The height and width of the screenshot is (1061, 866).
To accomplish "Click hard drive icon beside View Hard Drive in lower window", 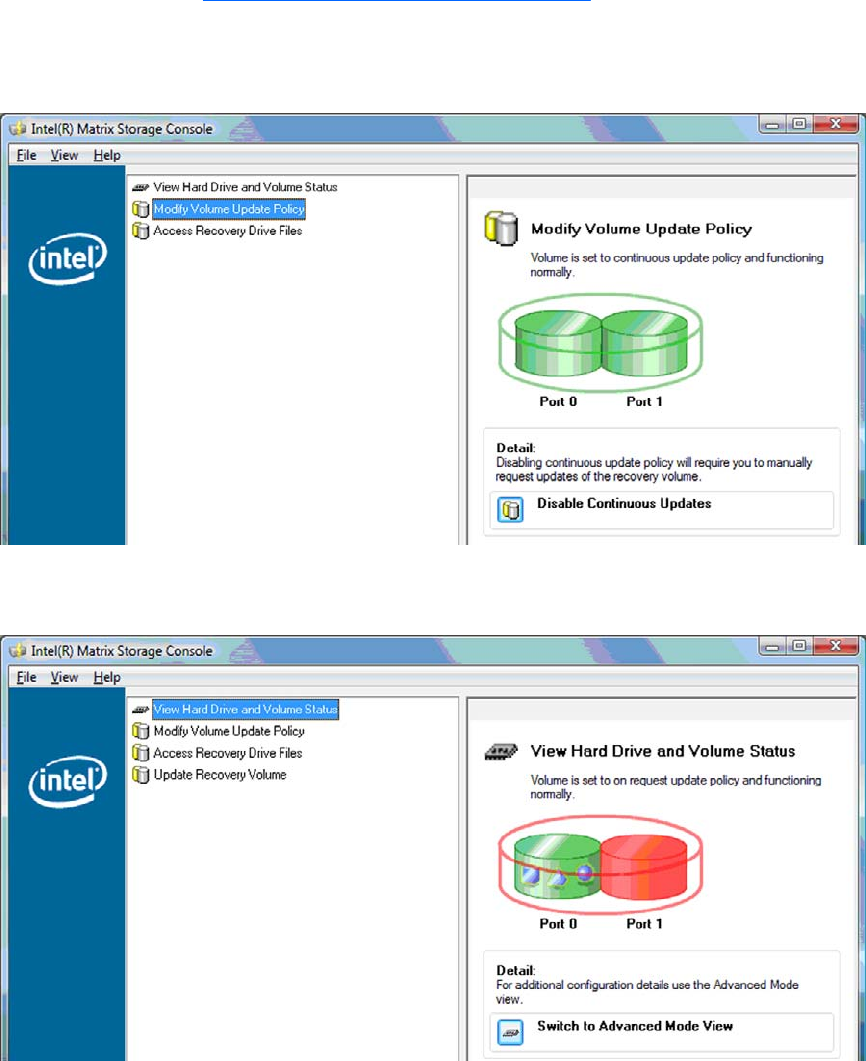I will click(x=141, y=709).
